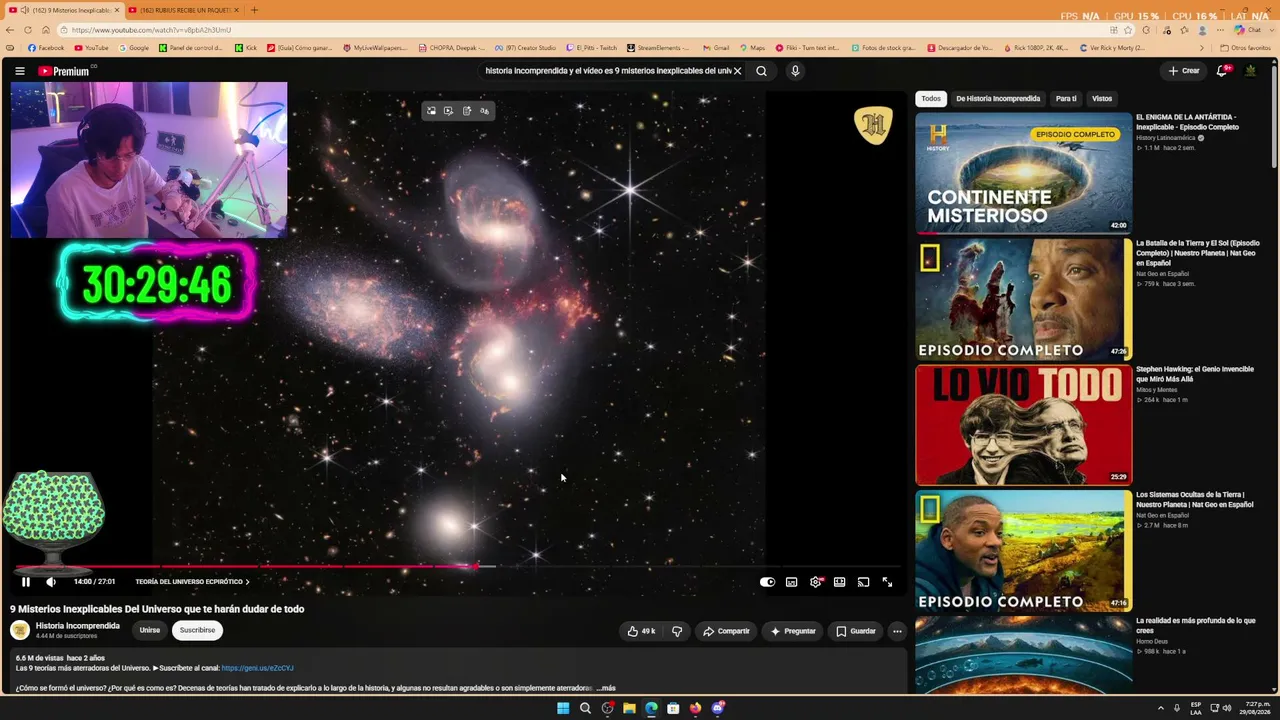Open the Kick bookmark
1280x720 pixels.
point(246,48)
